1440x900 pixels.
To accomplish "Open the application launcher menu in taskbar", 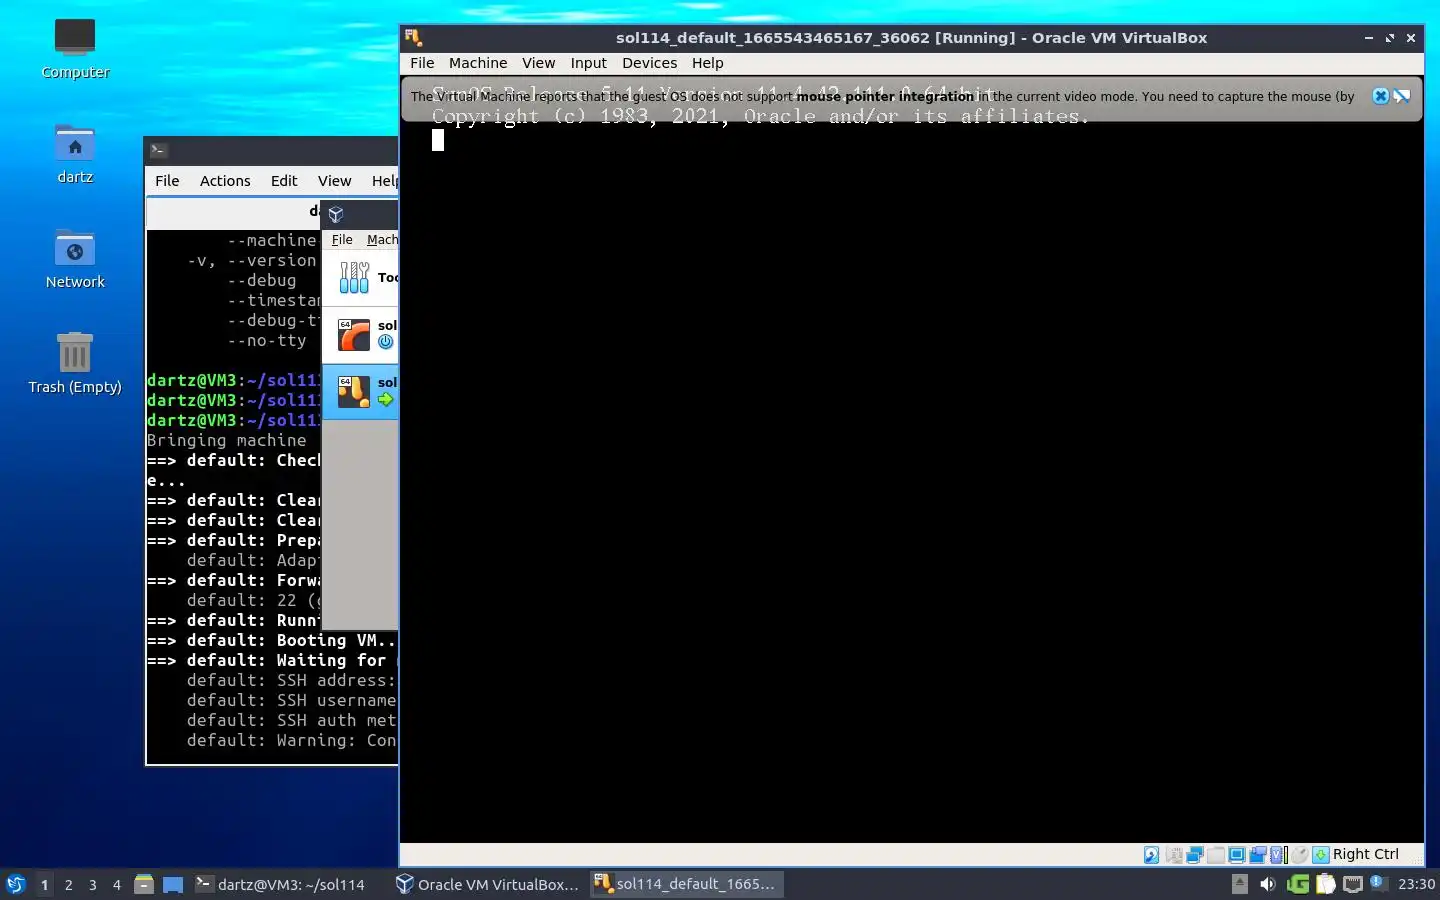I will tap(15, 884).
